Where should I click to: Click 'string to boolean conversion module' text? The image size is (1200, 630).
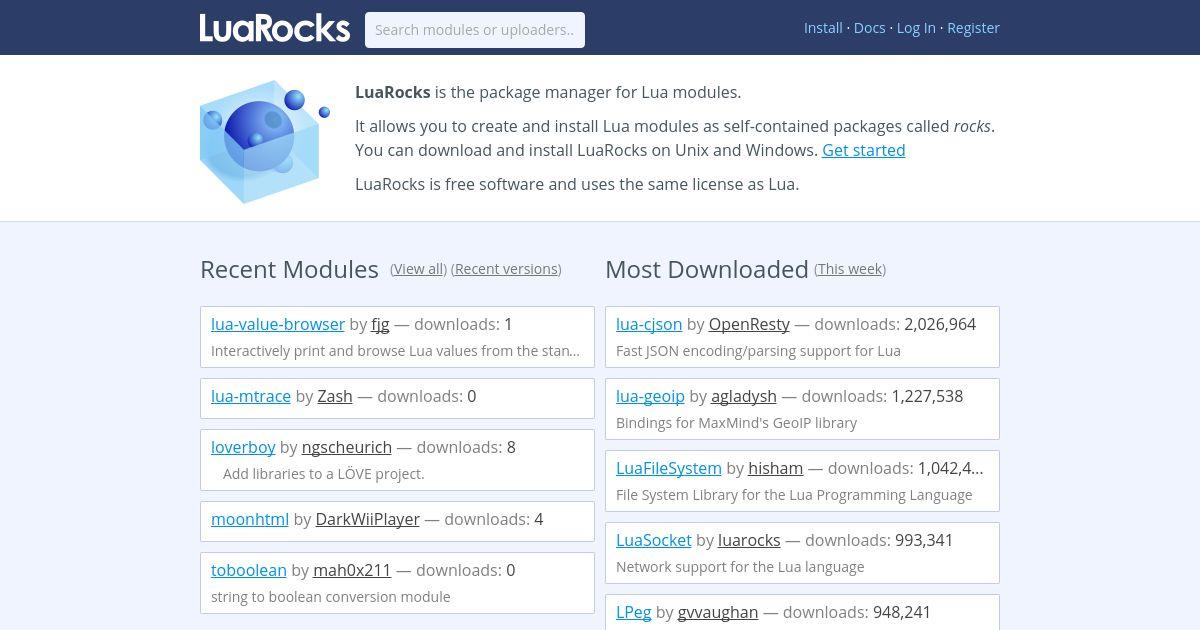331,597
